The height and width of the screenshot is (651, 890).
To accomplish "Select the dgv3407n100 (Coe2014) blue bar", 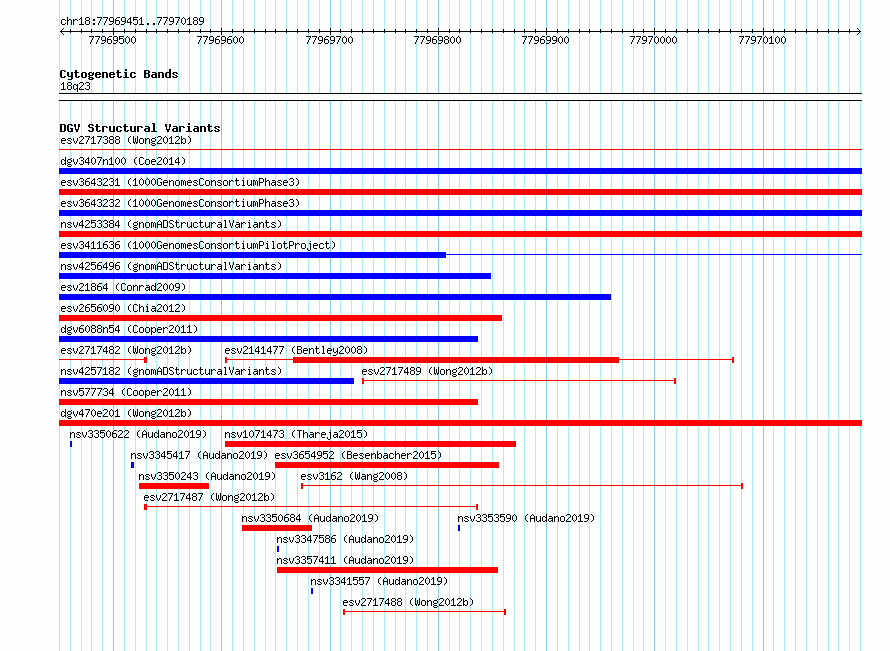I will [460, 171].
